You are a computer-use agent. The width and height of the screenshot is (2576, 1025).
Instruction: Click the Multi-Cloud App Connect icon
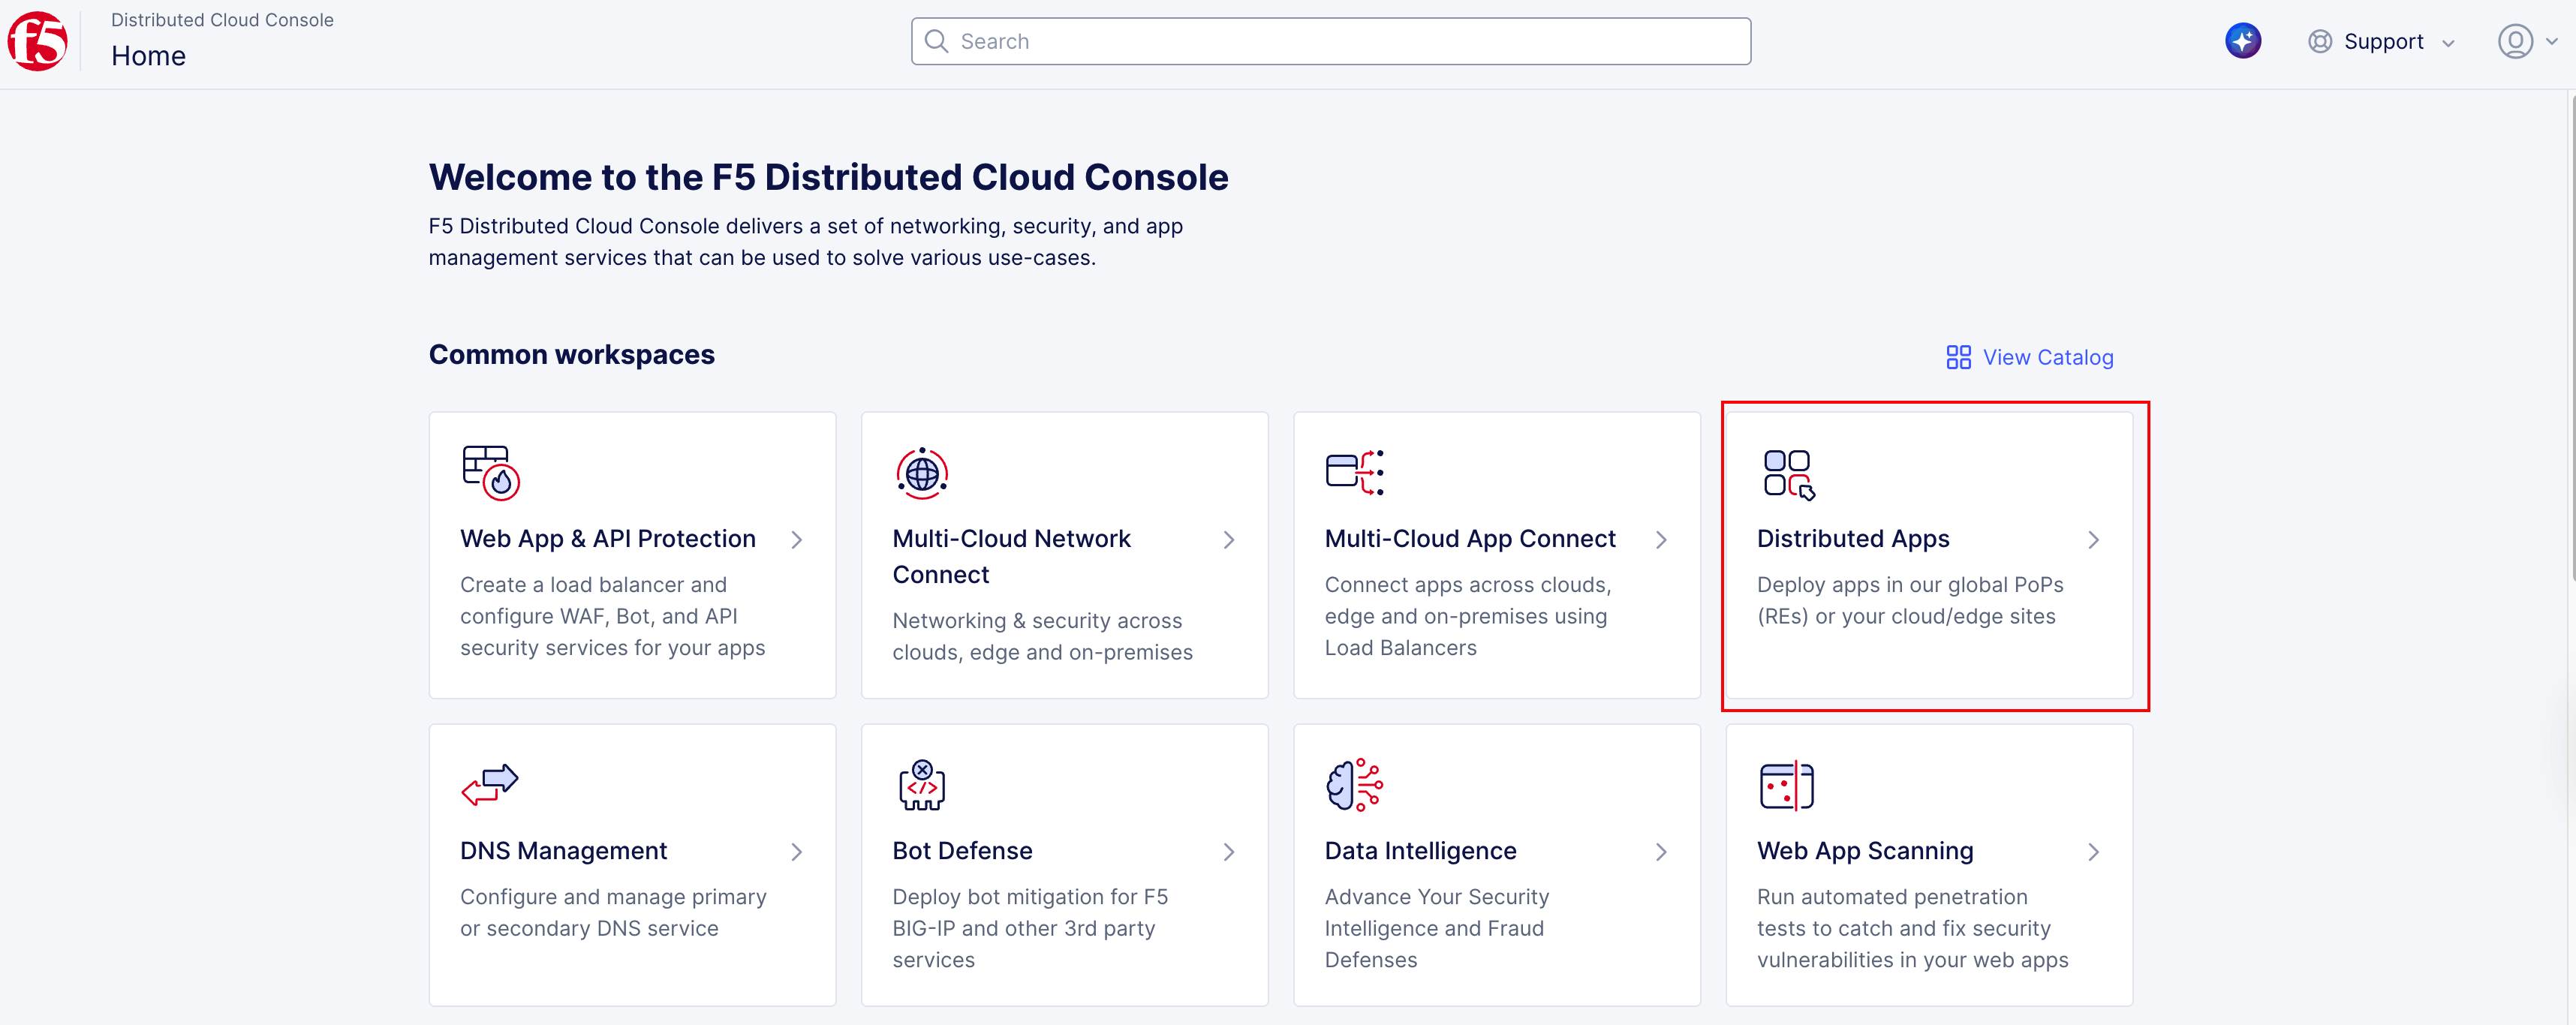pos(1354,472)
